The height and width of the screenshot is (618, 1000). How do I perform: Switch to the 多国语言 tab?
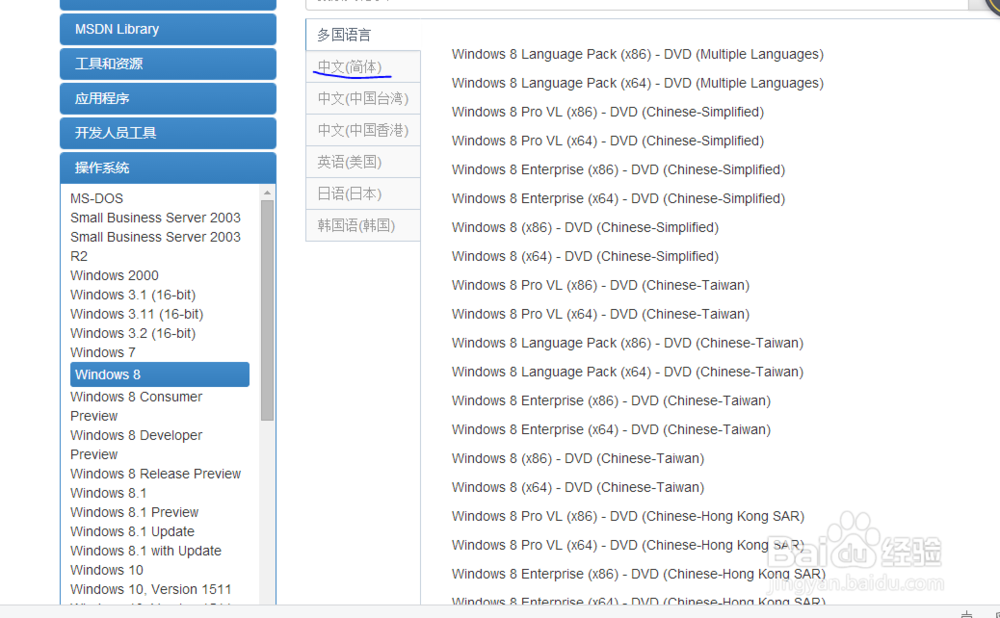[363, 35]
